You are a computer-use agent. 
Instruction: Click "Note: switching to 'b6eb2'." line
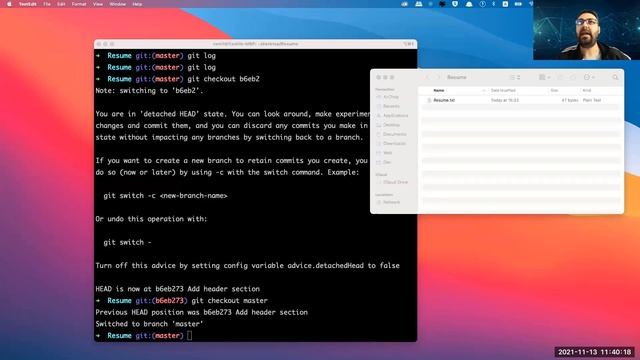(149, 91)
